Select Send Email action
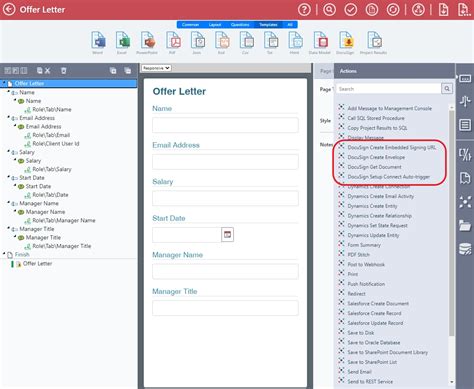Viewport: 474px width, 389px height. coord(359,372)
